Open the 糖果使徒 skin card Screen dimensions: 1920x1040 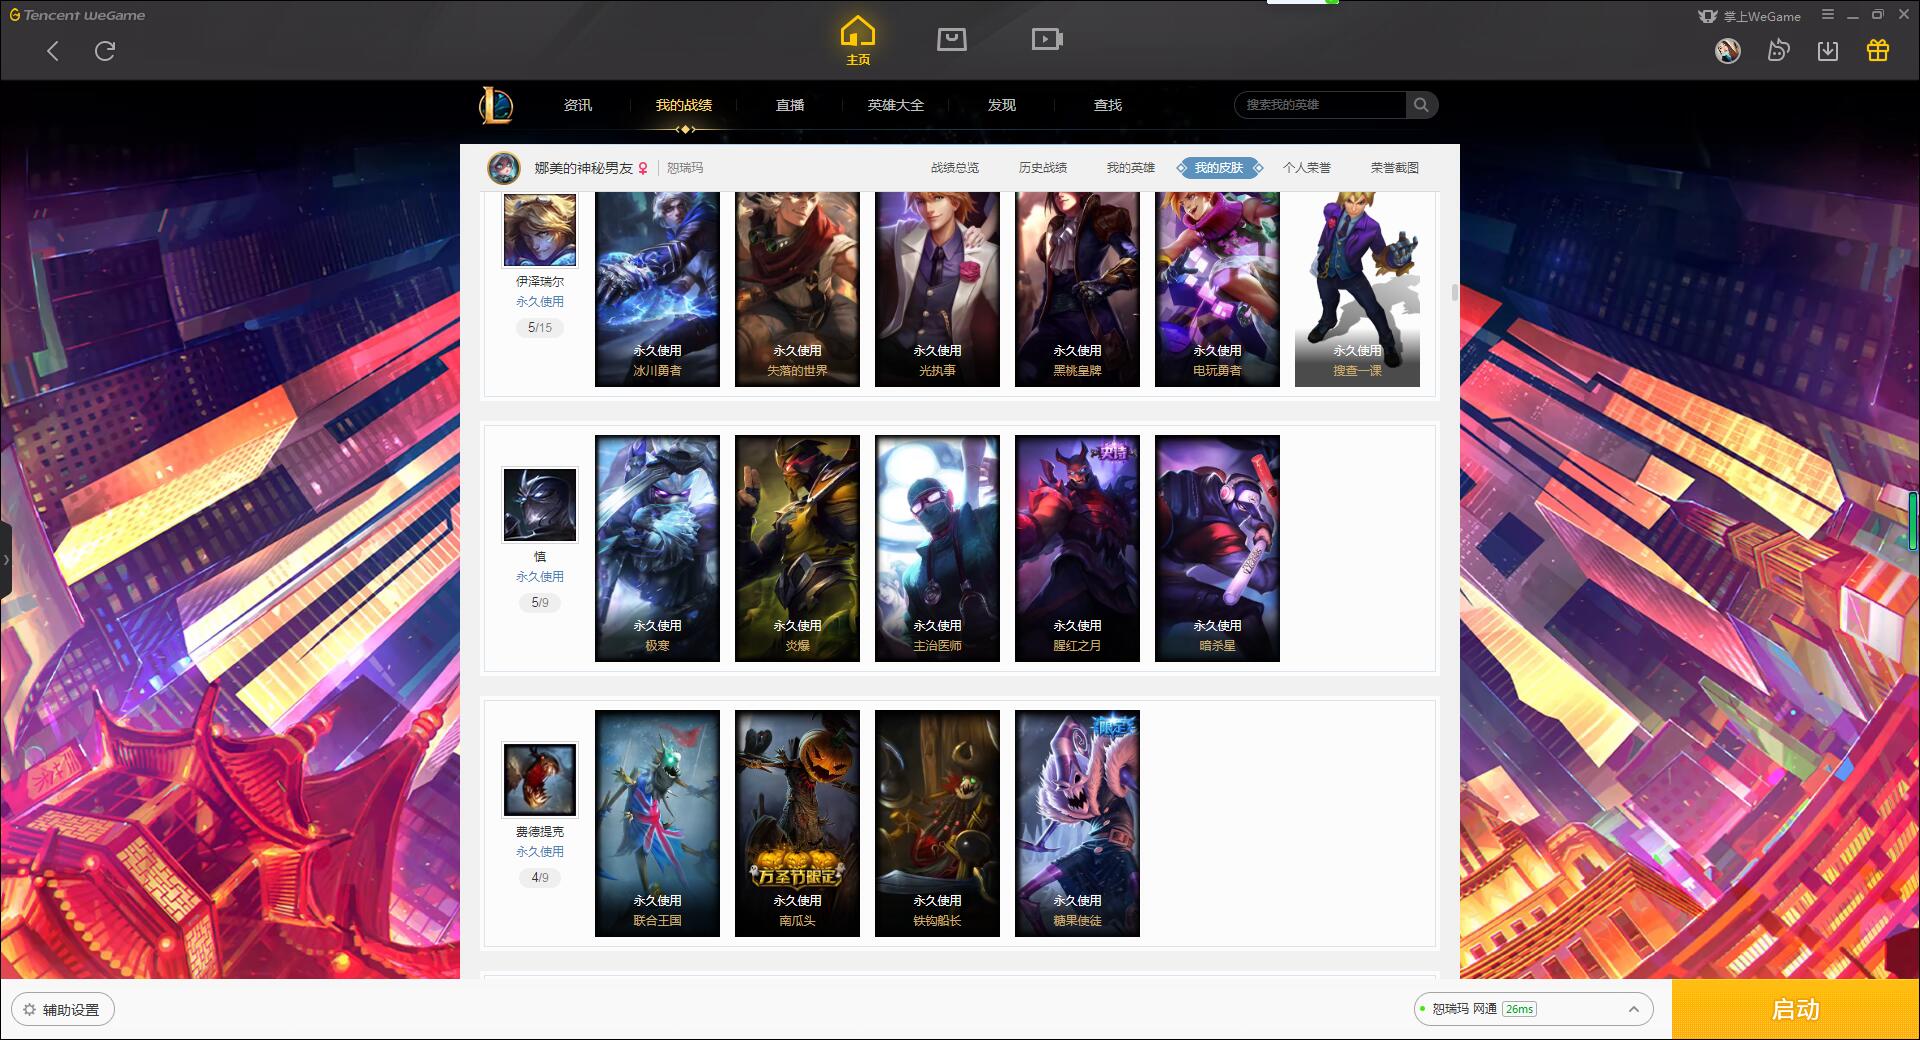pos(1077,823)
